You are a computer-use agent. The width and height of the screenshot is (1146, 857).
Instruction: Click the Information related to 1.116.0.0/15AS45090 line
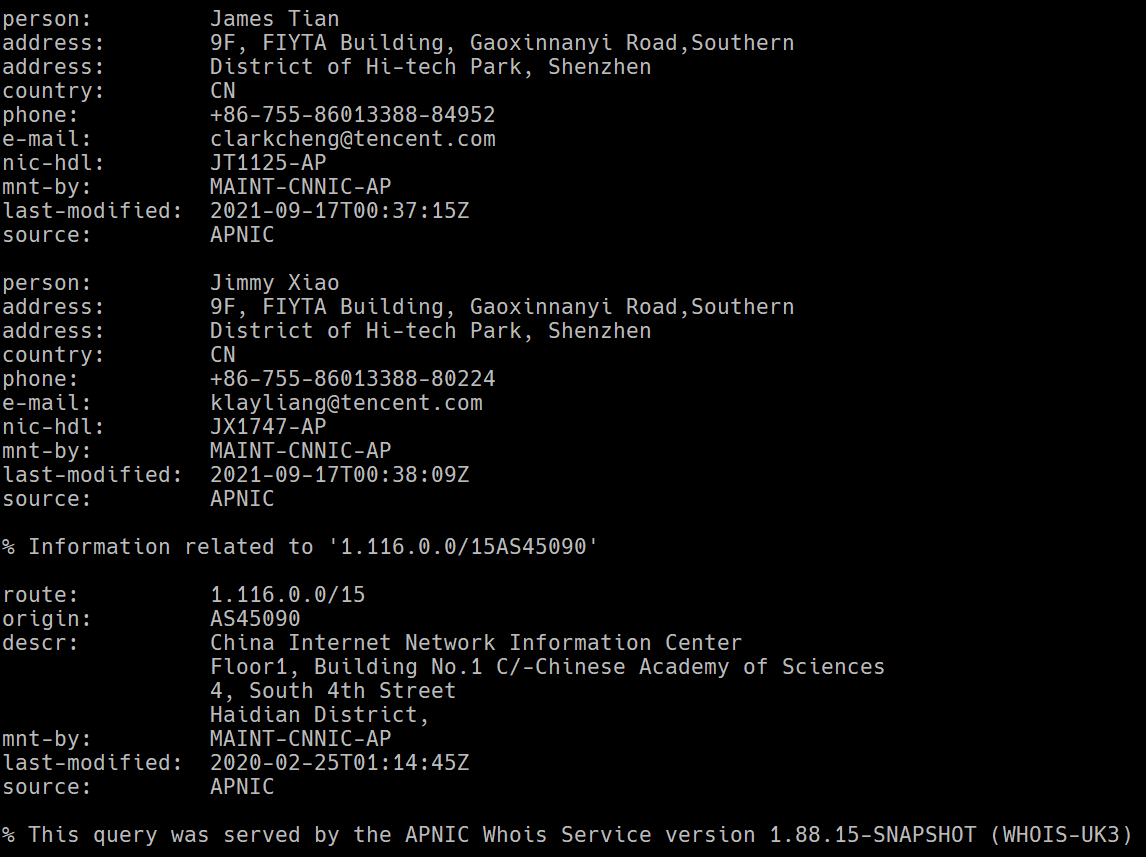300,546
